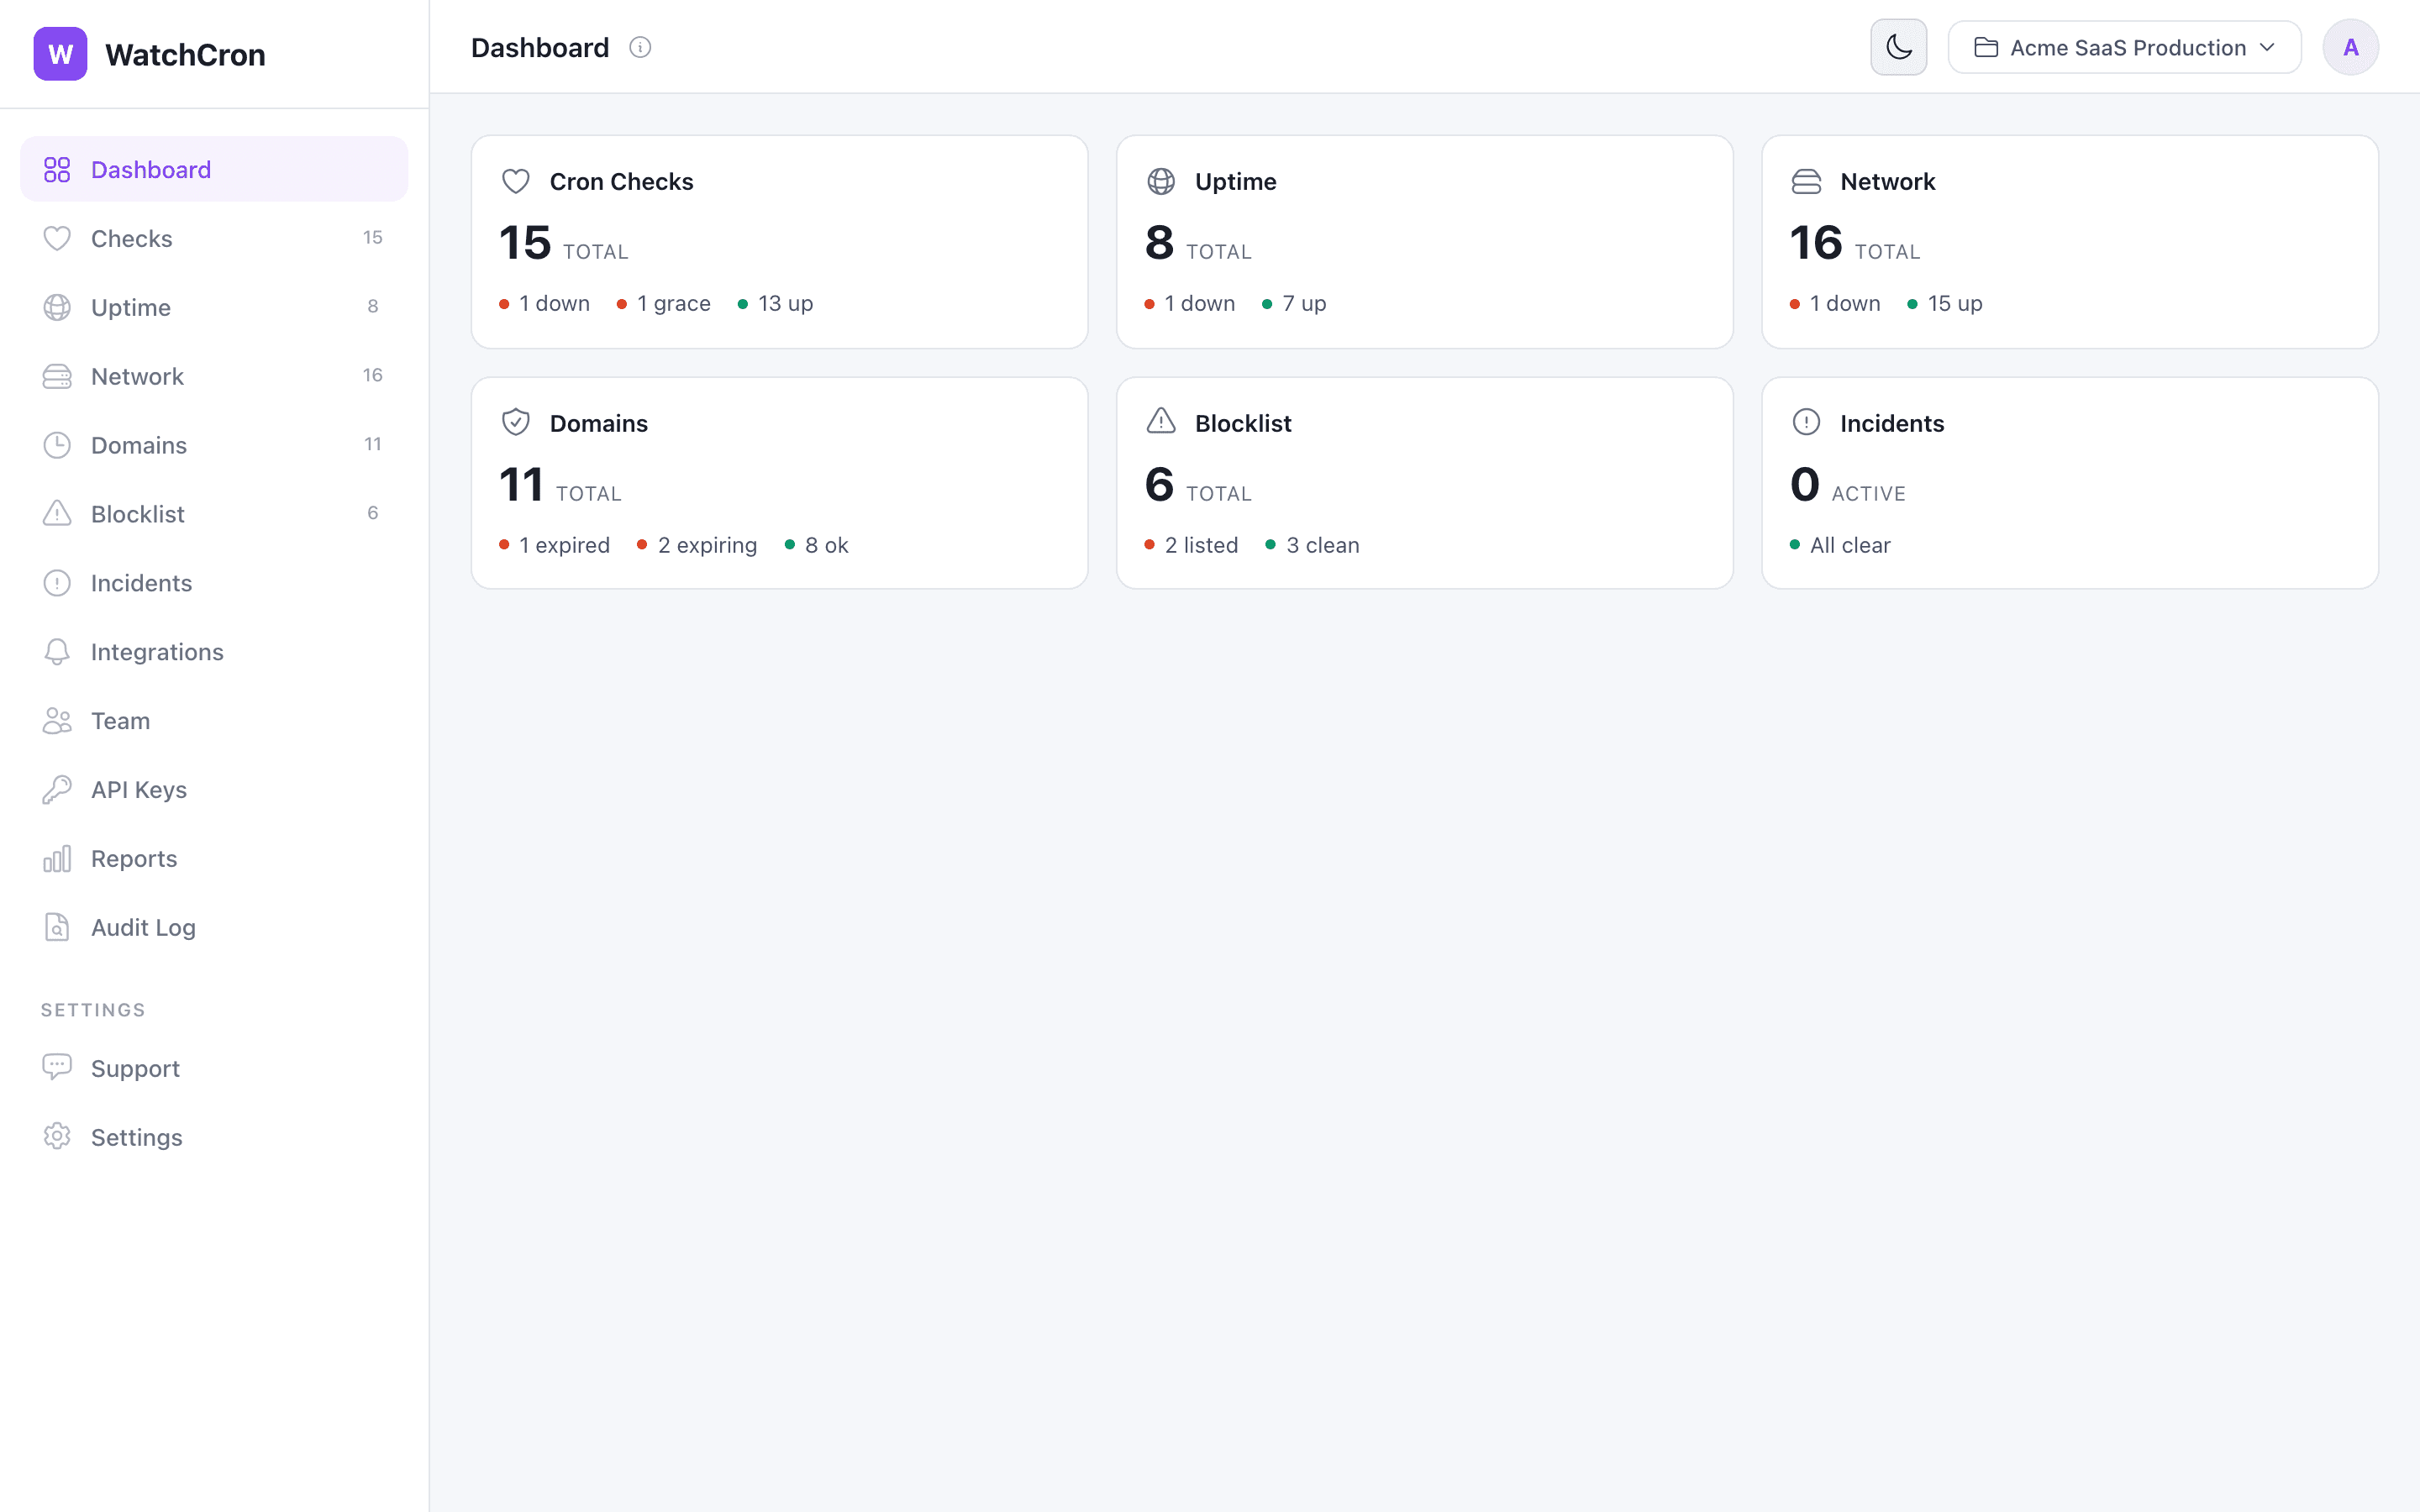This screenshot has width=2420, height=1512.
Task: Click the shield check icon on Domains card
Action: pos(516,423)
